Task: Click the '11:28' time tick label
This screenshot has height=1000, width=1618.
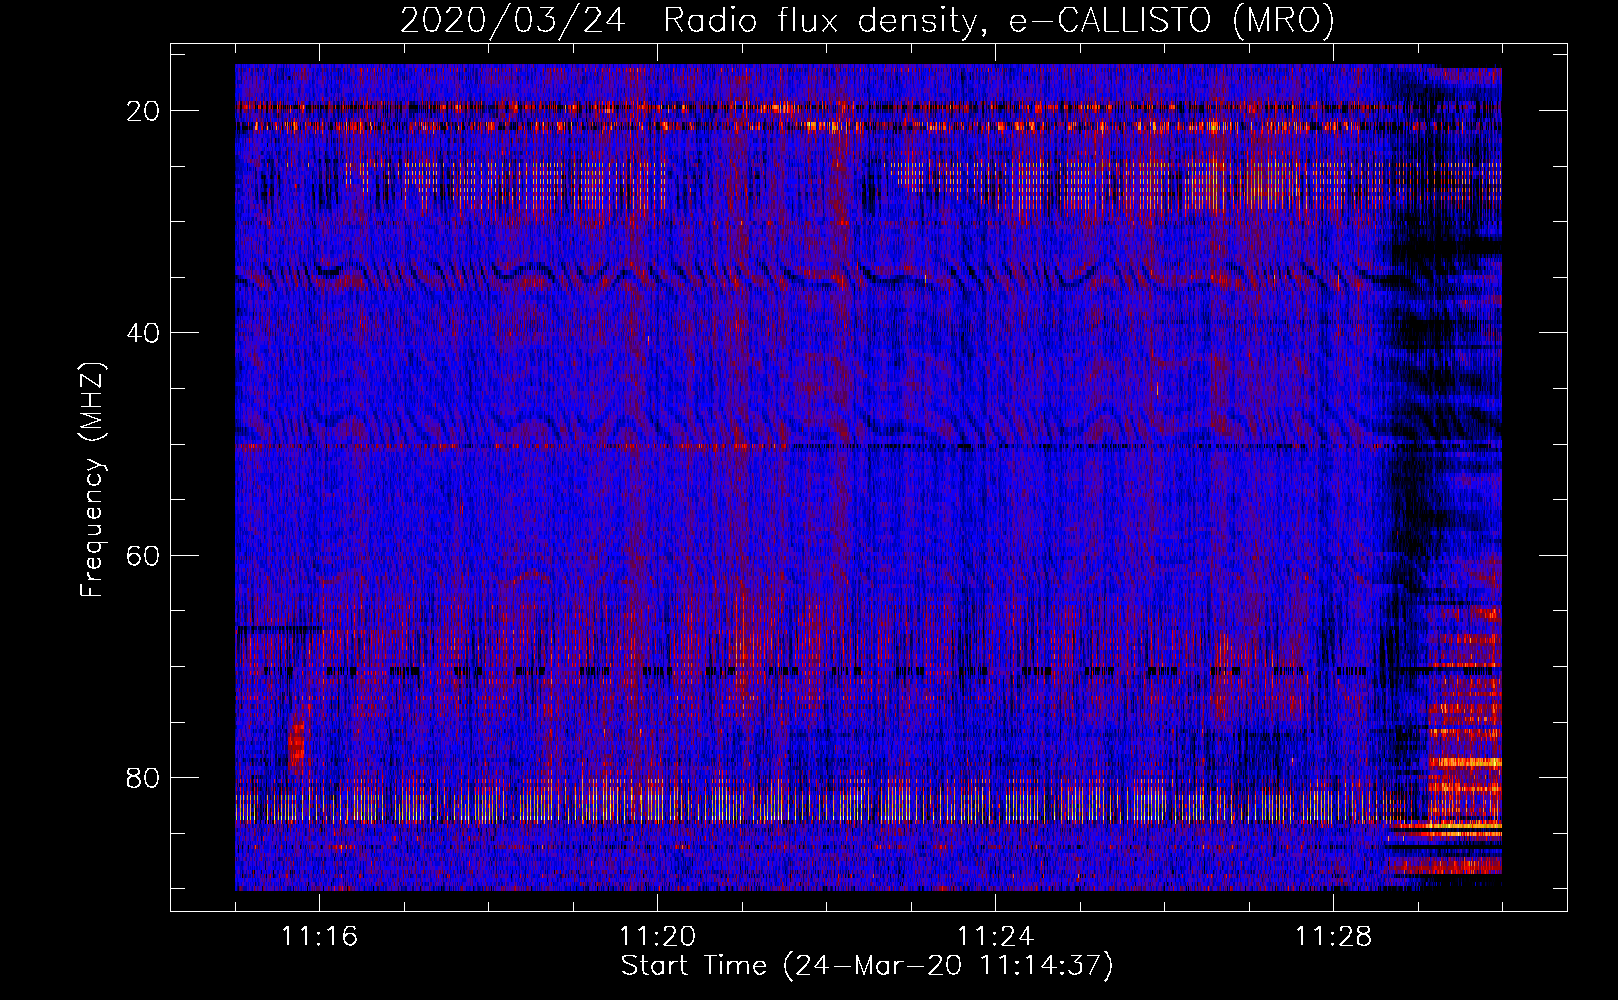Action: [1333, 937]
